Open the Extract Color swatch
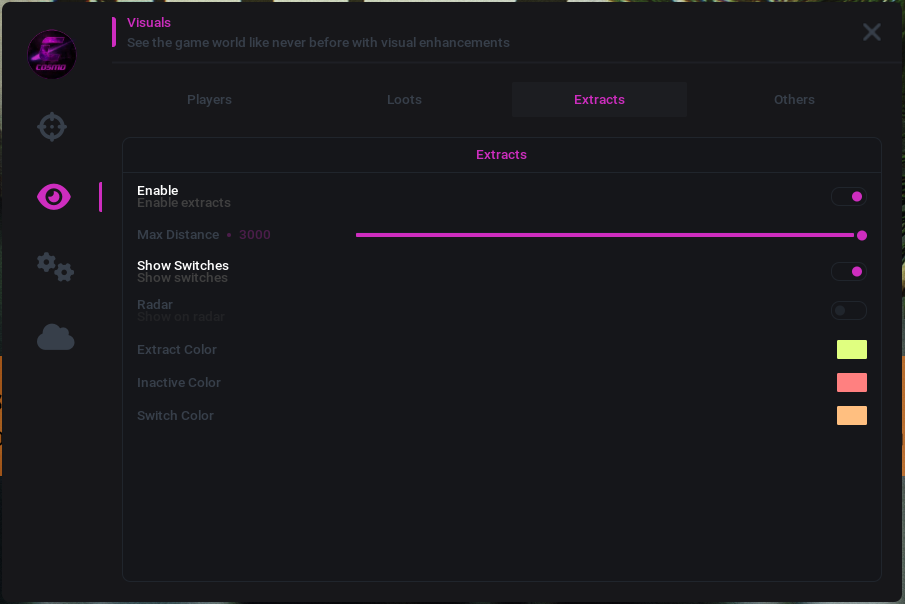Screen dimensions: 905x604 pyautogui.click(x=852, y=350)
